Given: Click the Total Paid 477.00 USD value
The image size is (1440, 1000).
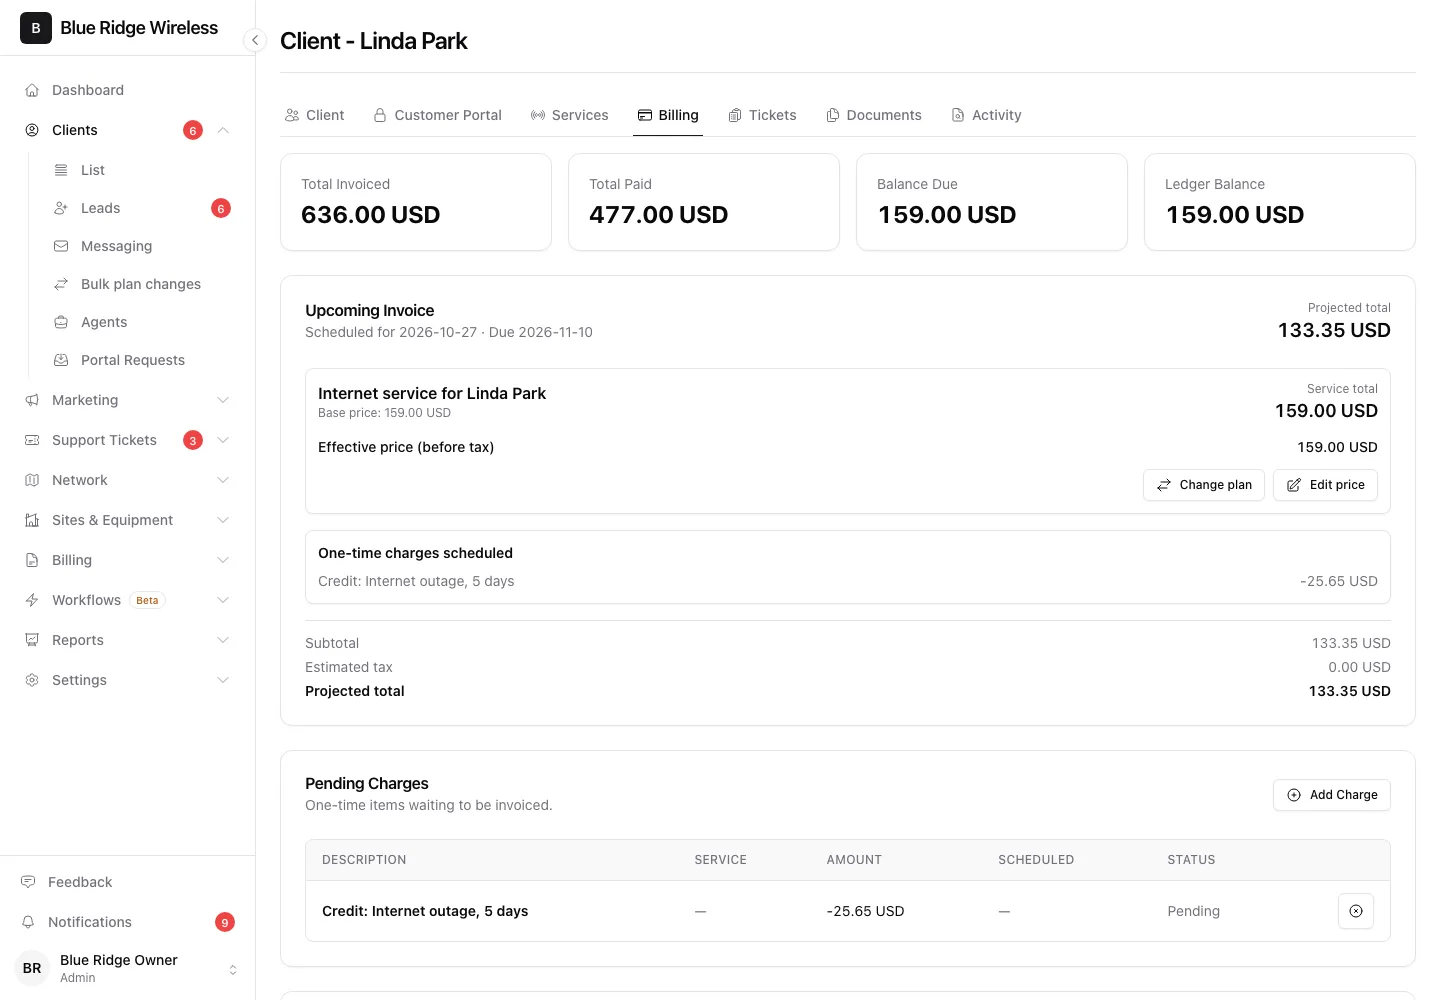Looking at the screenshot, I should [658, 215].
